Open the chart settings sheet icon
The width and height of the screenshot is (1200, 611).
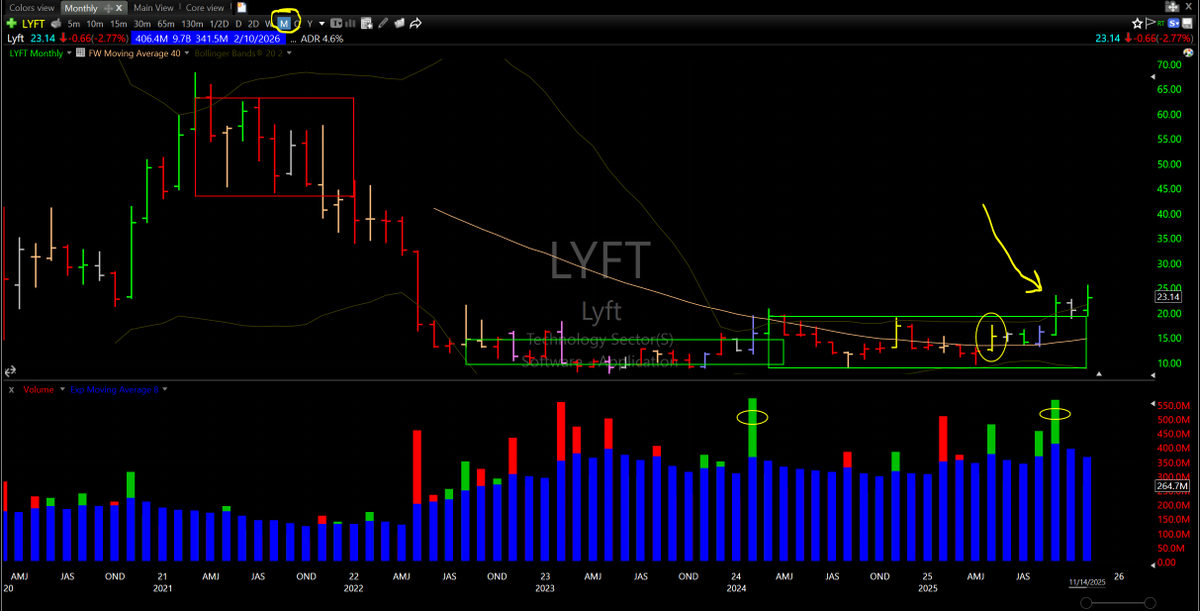[366, 24]
